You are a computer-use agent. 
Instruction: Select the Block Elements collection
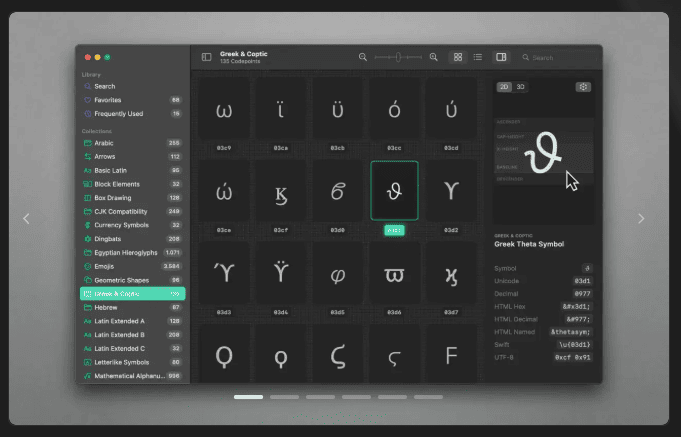(132, 184)
